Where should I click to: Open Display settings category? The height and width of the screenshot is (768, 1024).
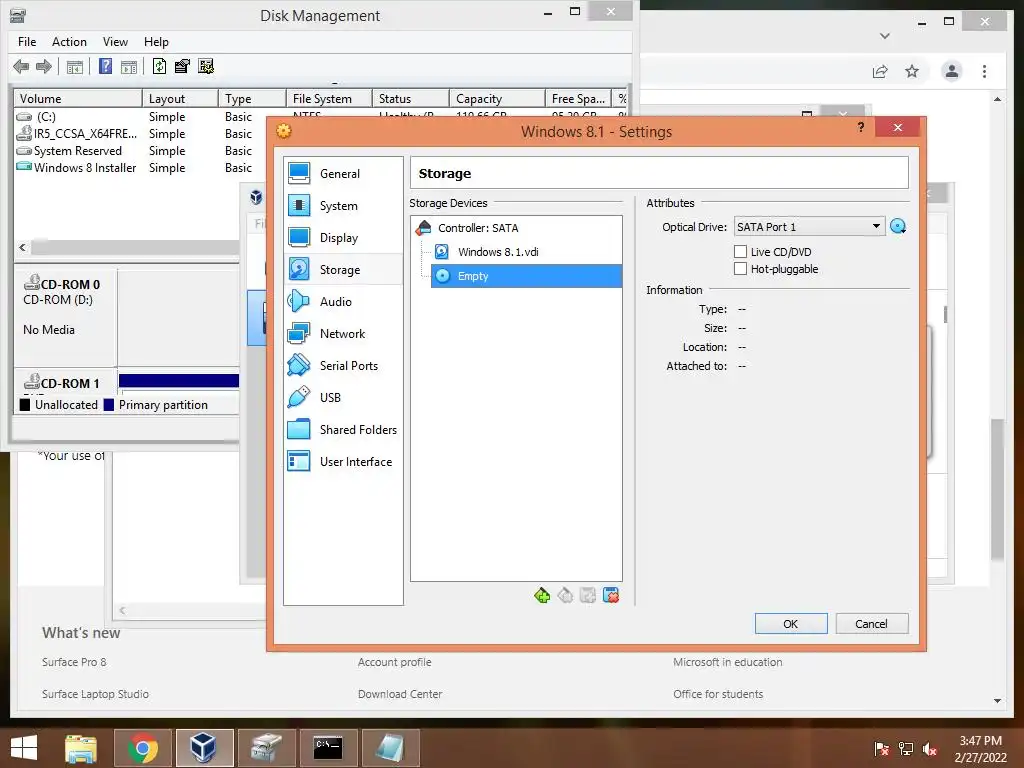point(343,238)
